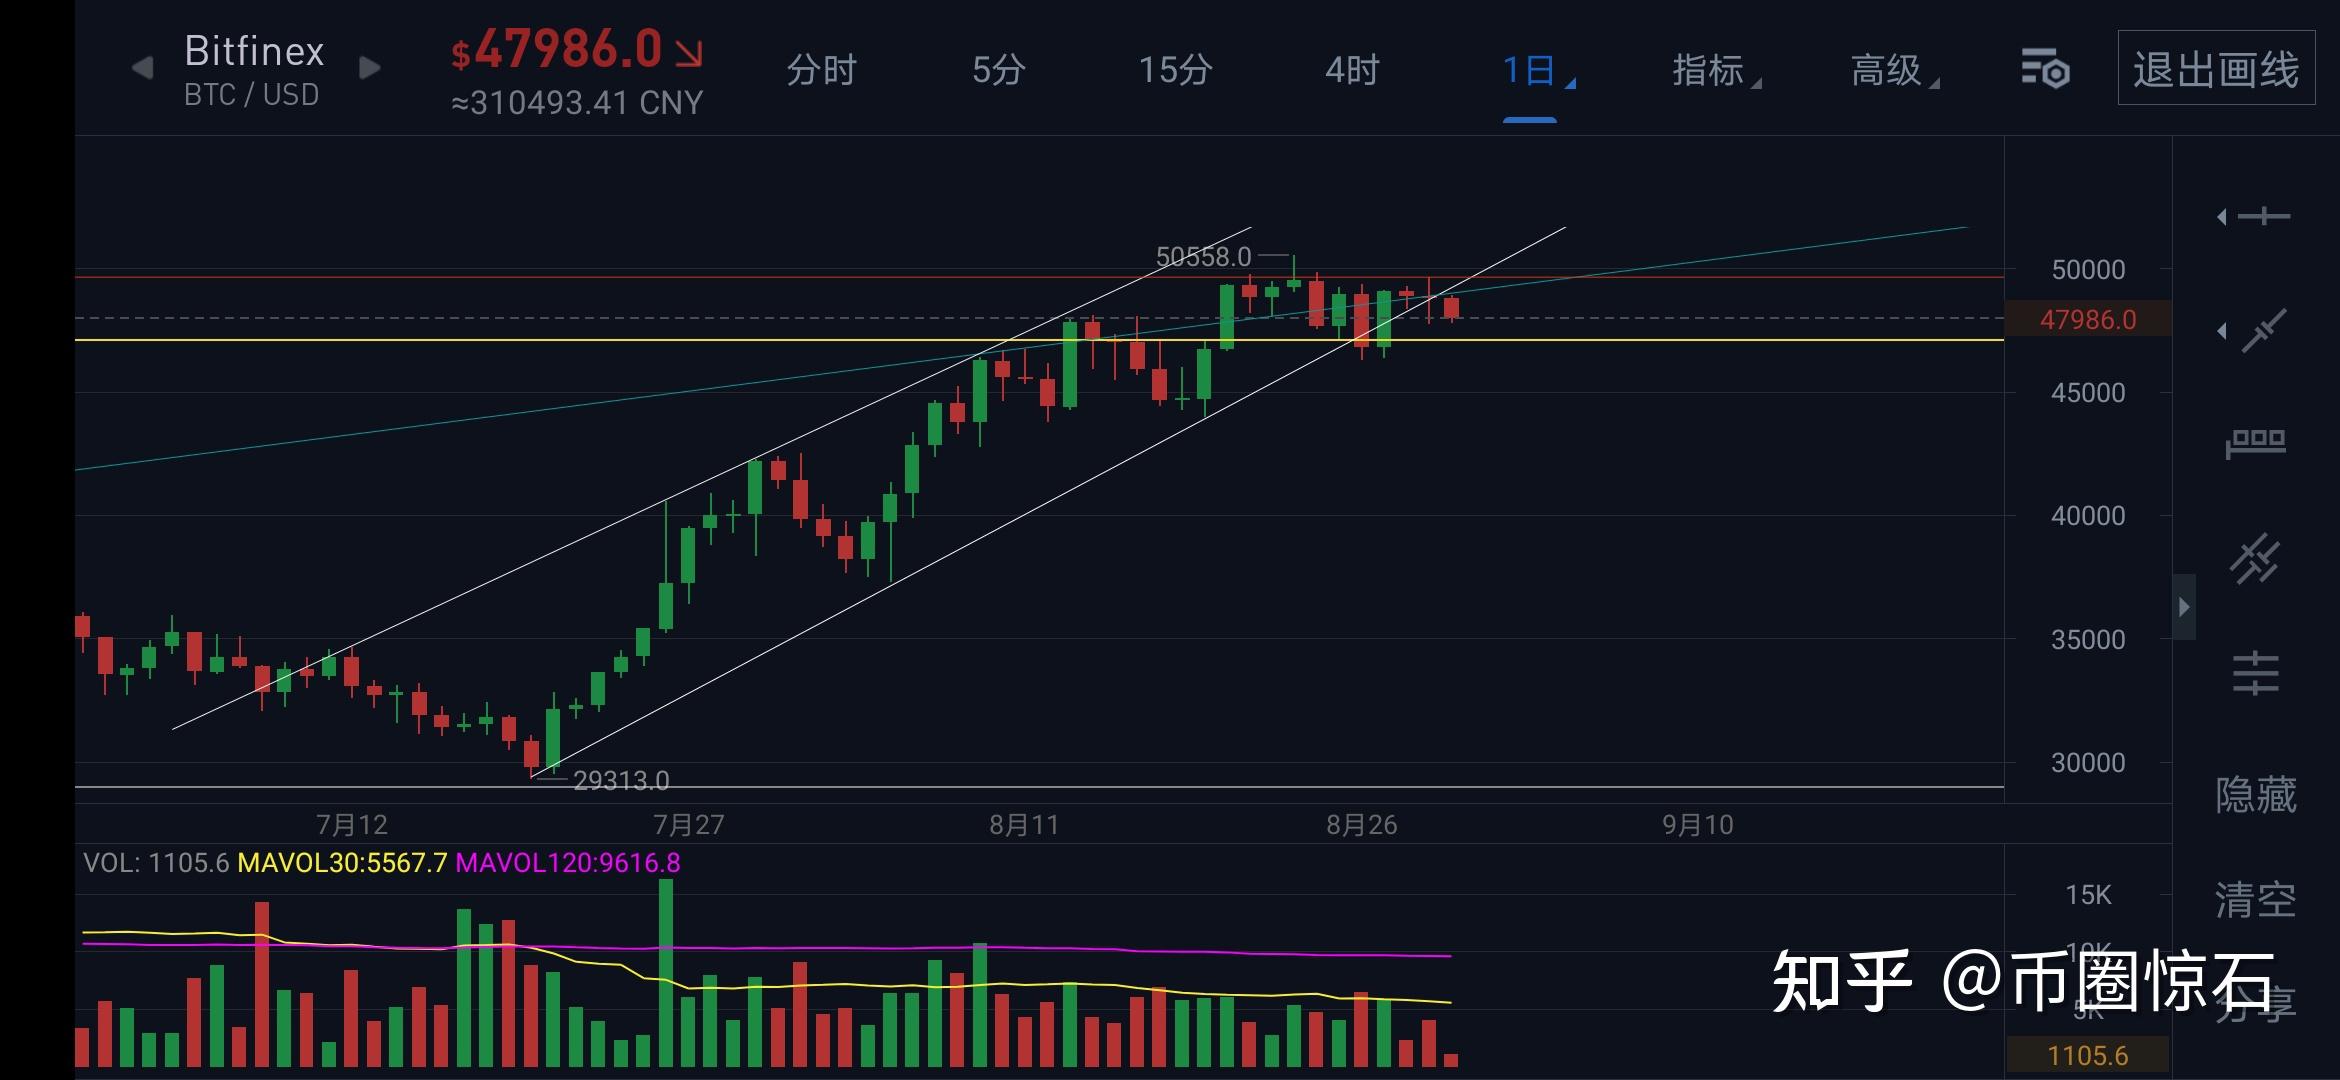Click the 29313.0 low price label
Viewport: 2340px width, 1080px height.
click(621, 780)
